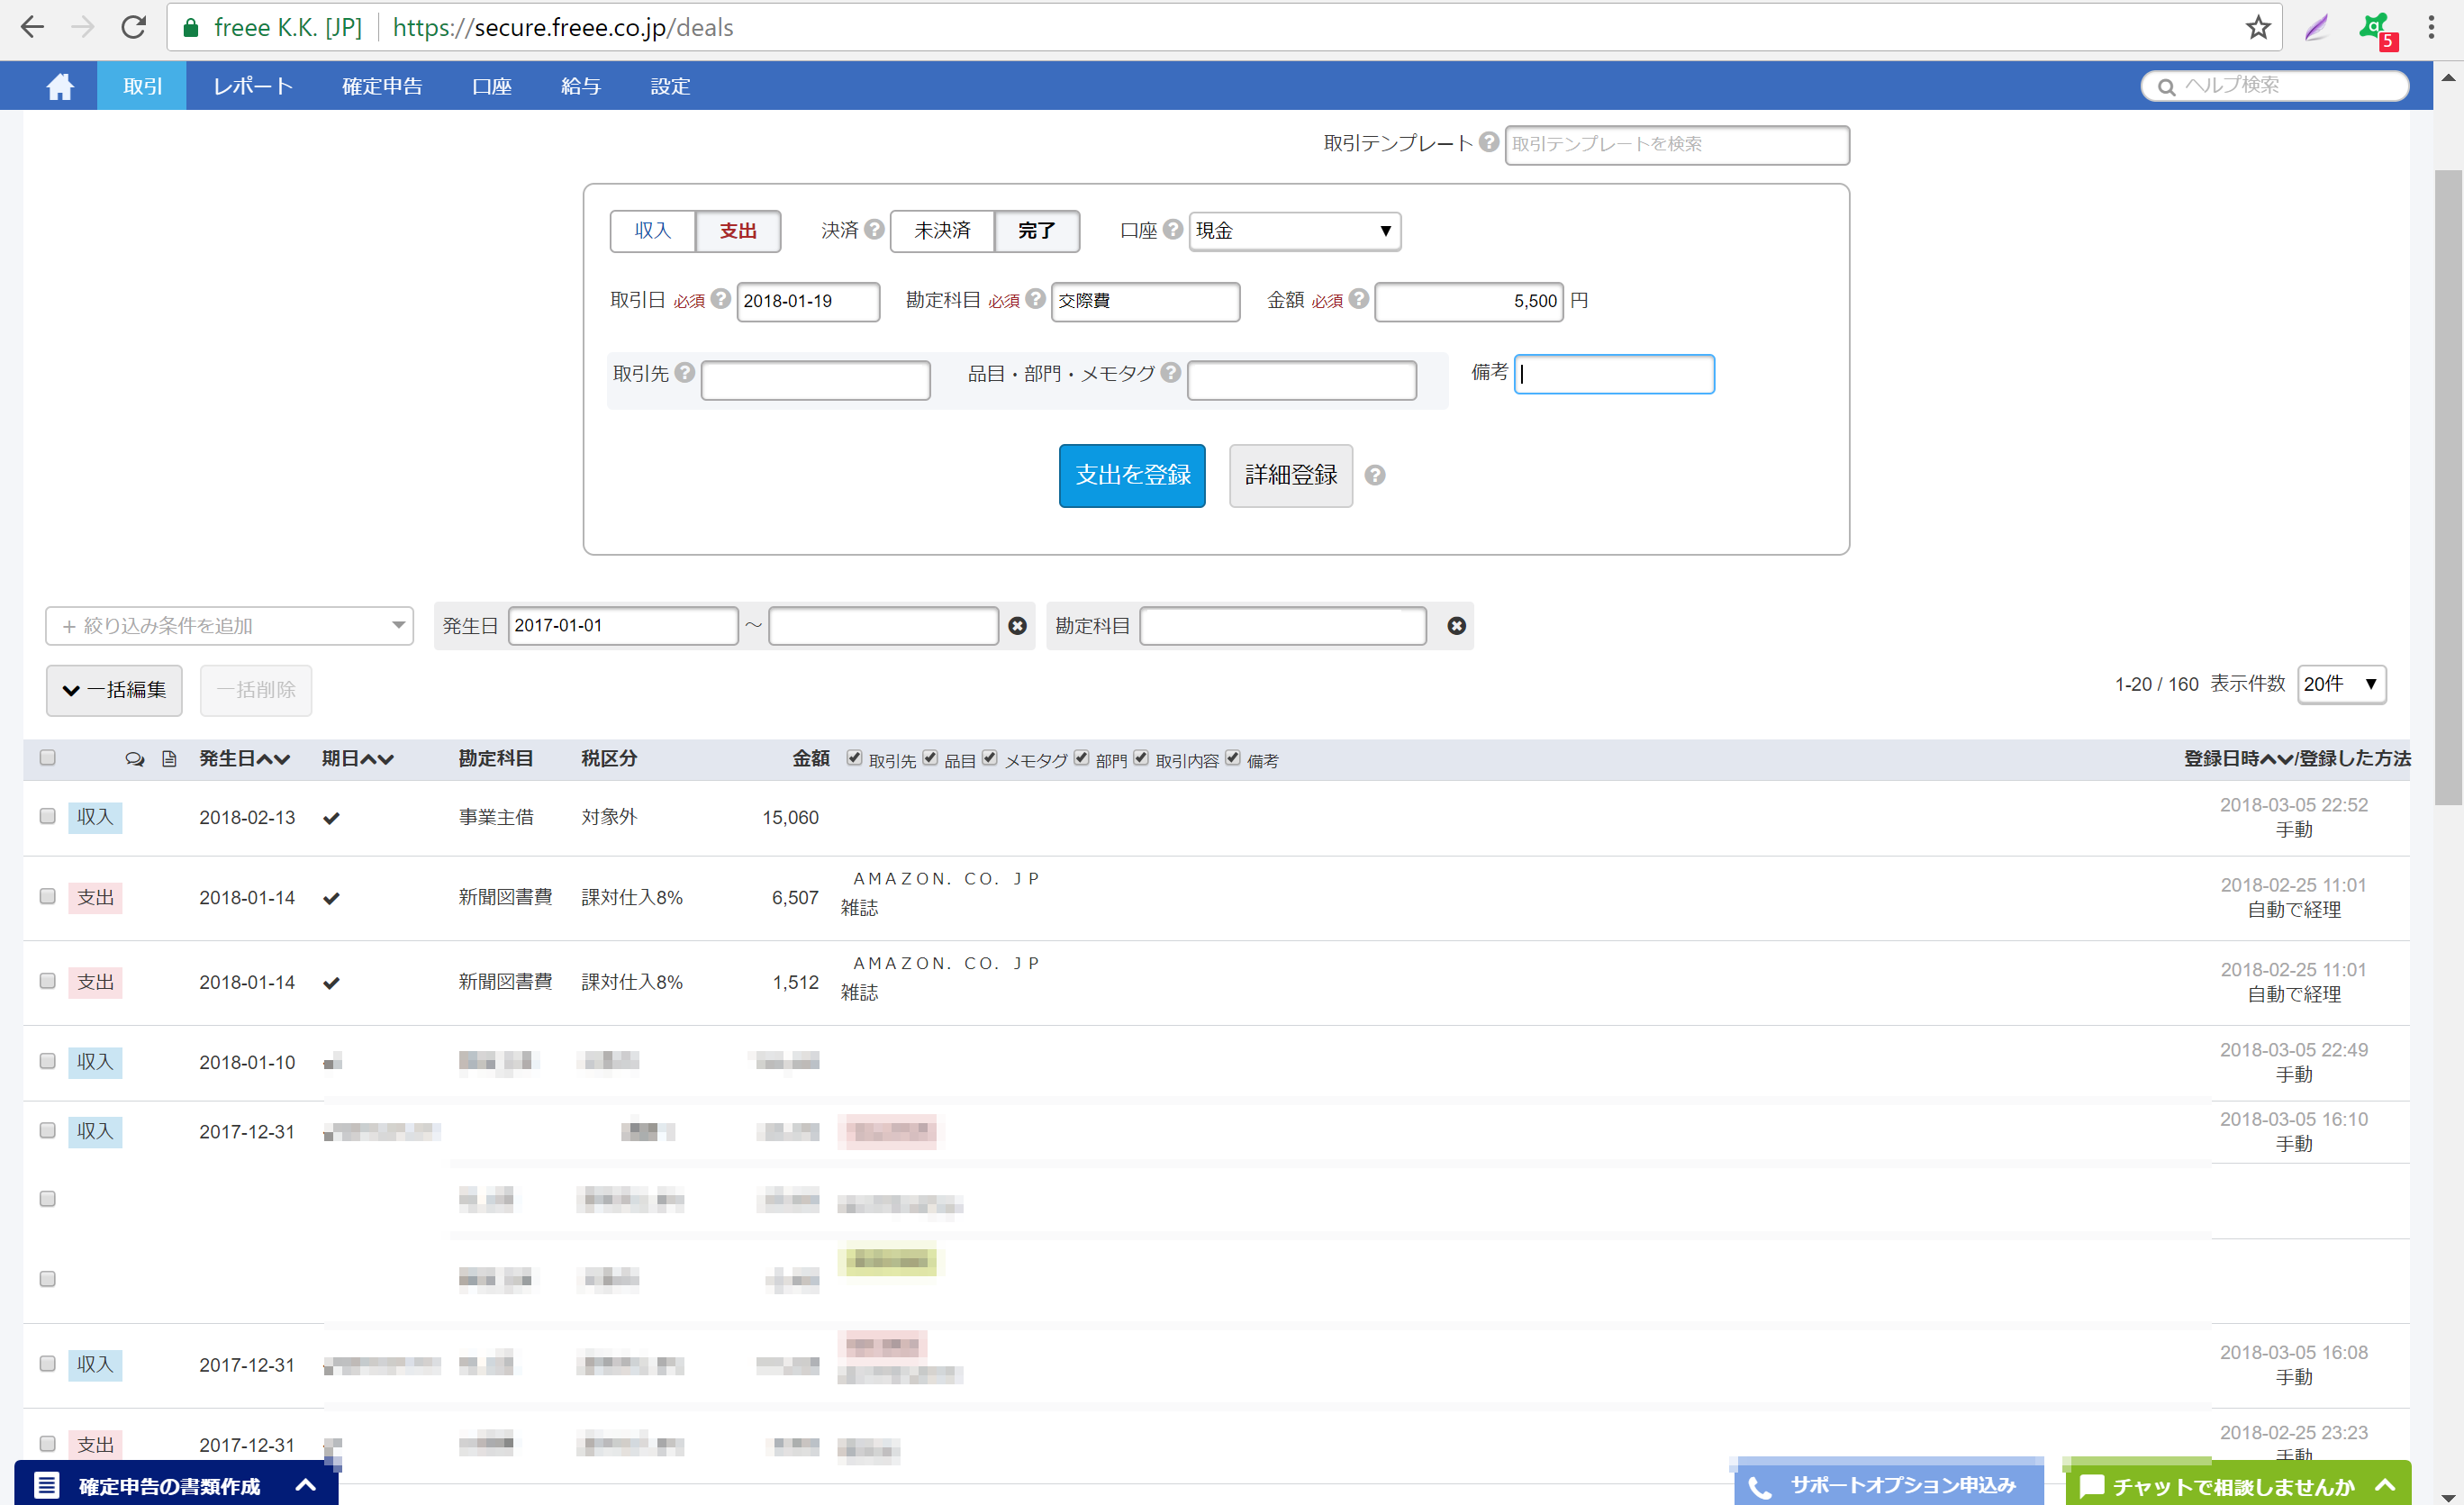The width and height of the screenshot is (2464, 1505).
Task: Click the 取引日 date field
Action: (x=808, y=301)
